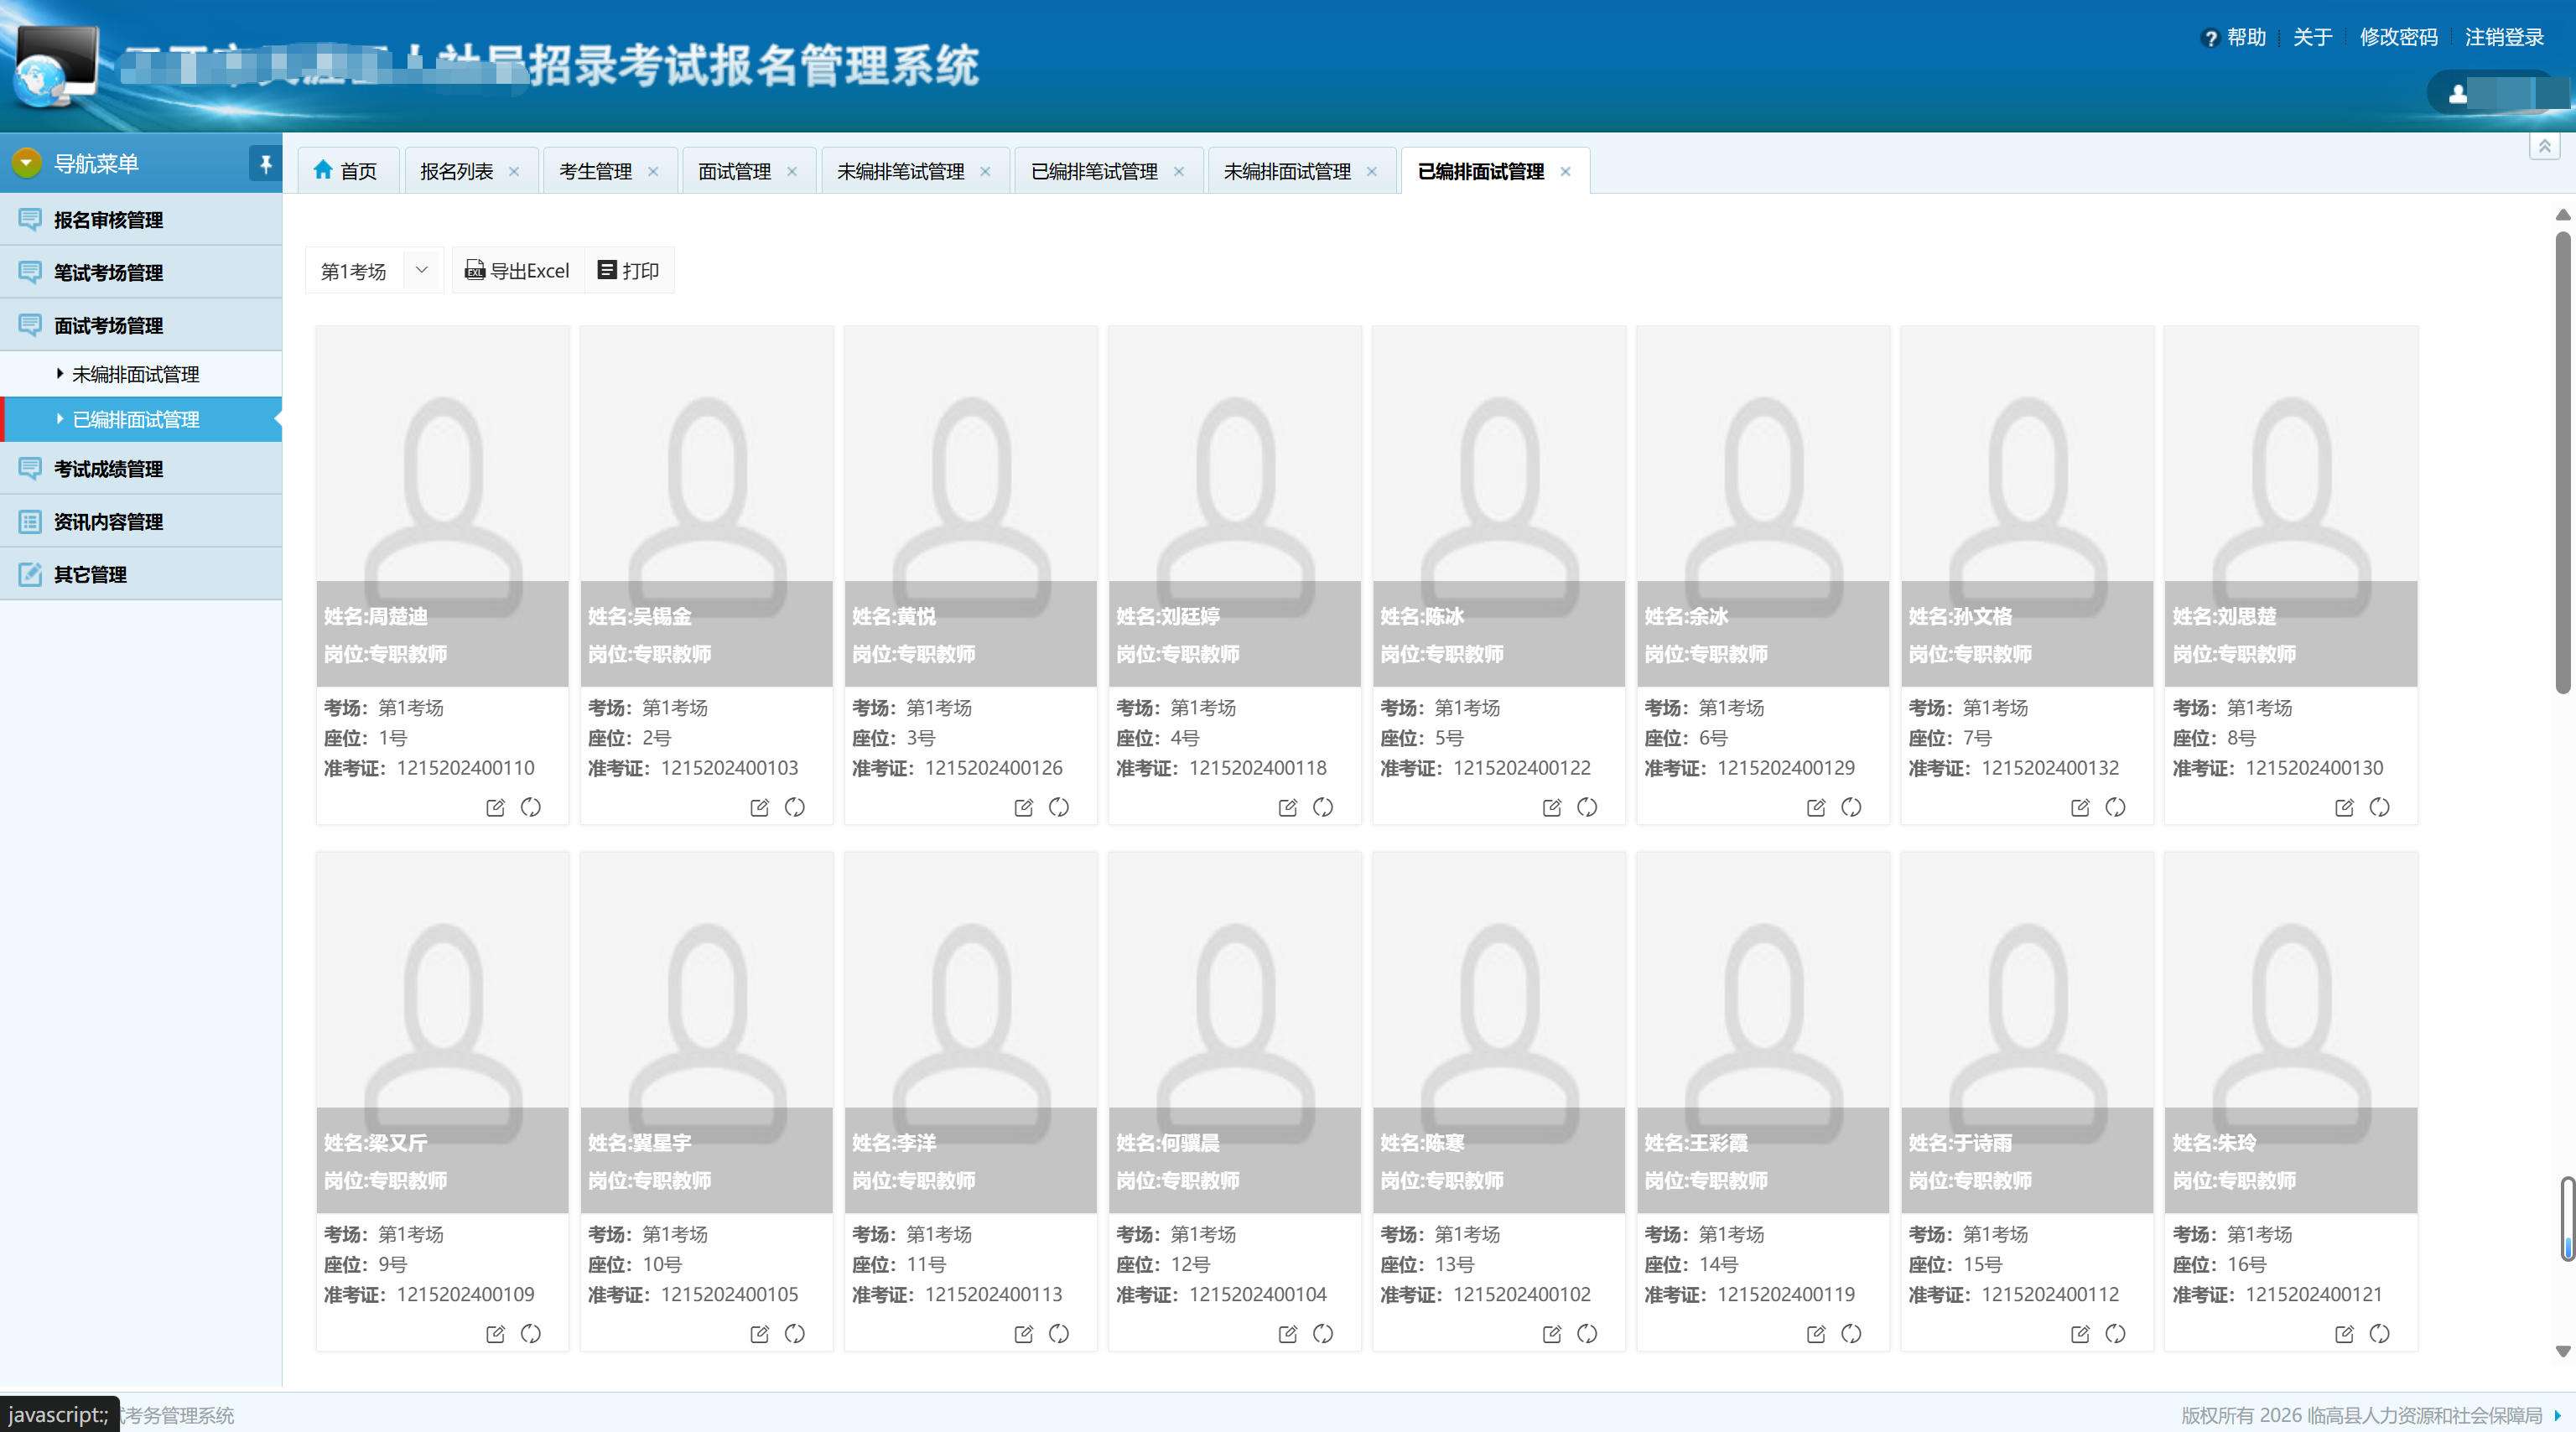Click the footer arrow icon at bottom right

tap(2557, 1415)
